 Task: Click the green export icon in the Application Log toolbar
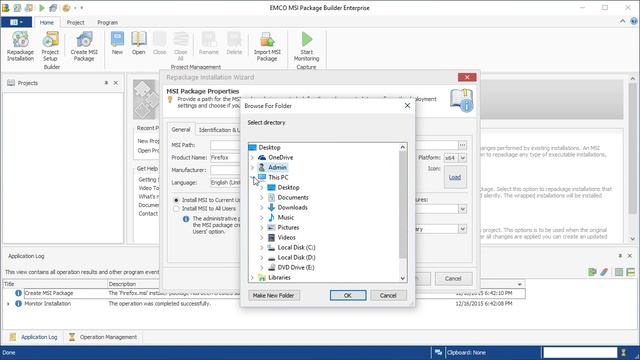click(x=592, y=272)
